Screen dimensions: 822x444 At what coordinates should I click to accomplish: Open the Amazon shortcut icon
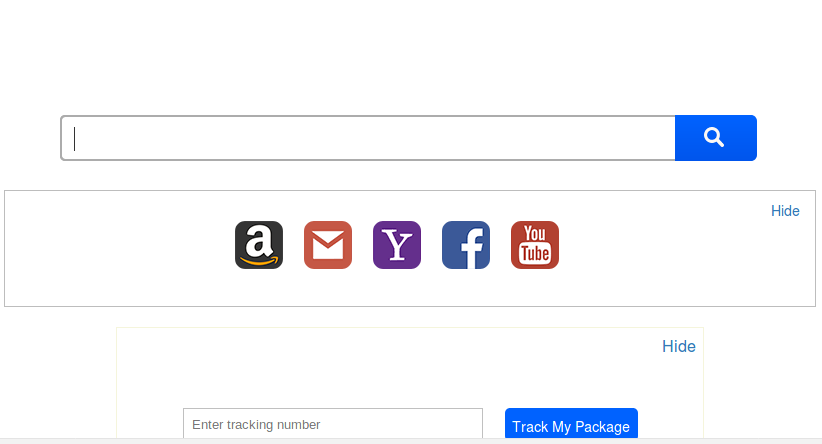[x=259, y=245]
